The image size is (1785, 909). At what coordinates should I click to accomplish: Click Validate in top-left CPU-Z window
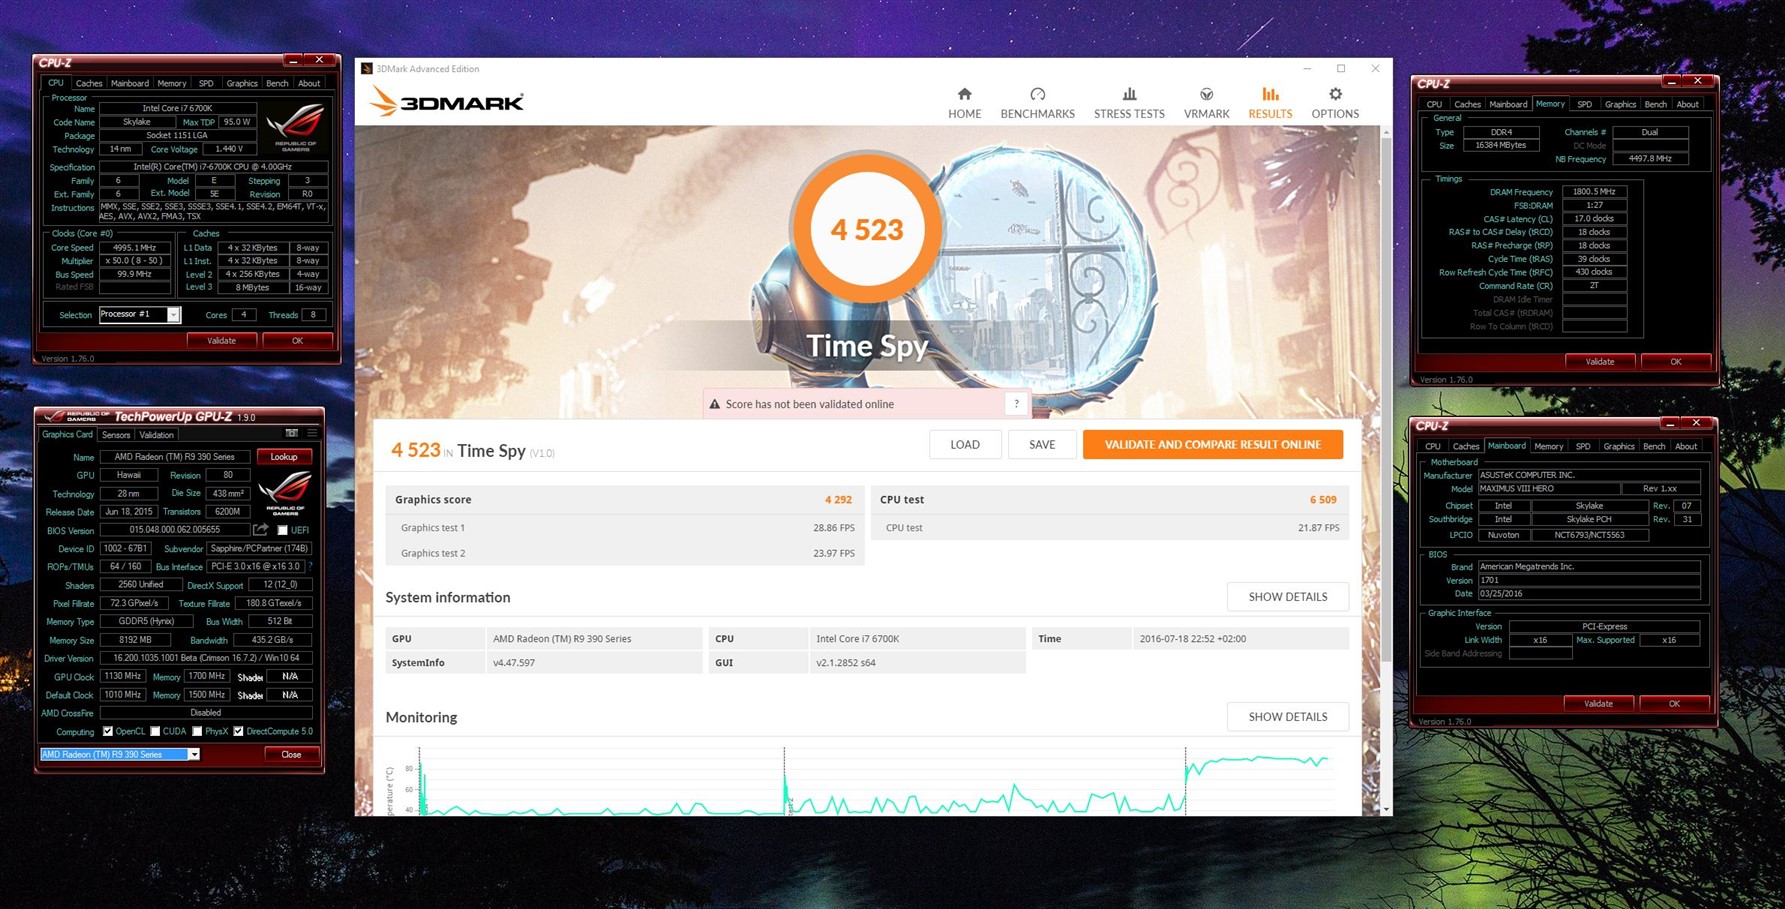click(x=221, y=341)
